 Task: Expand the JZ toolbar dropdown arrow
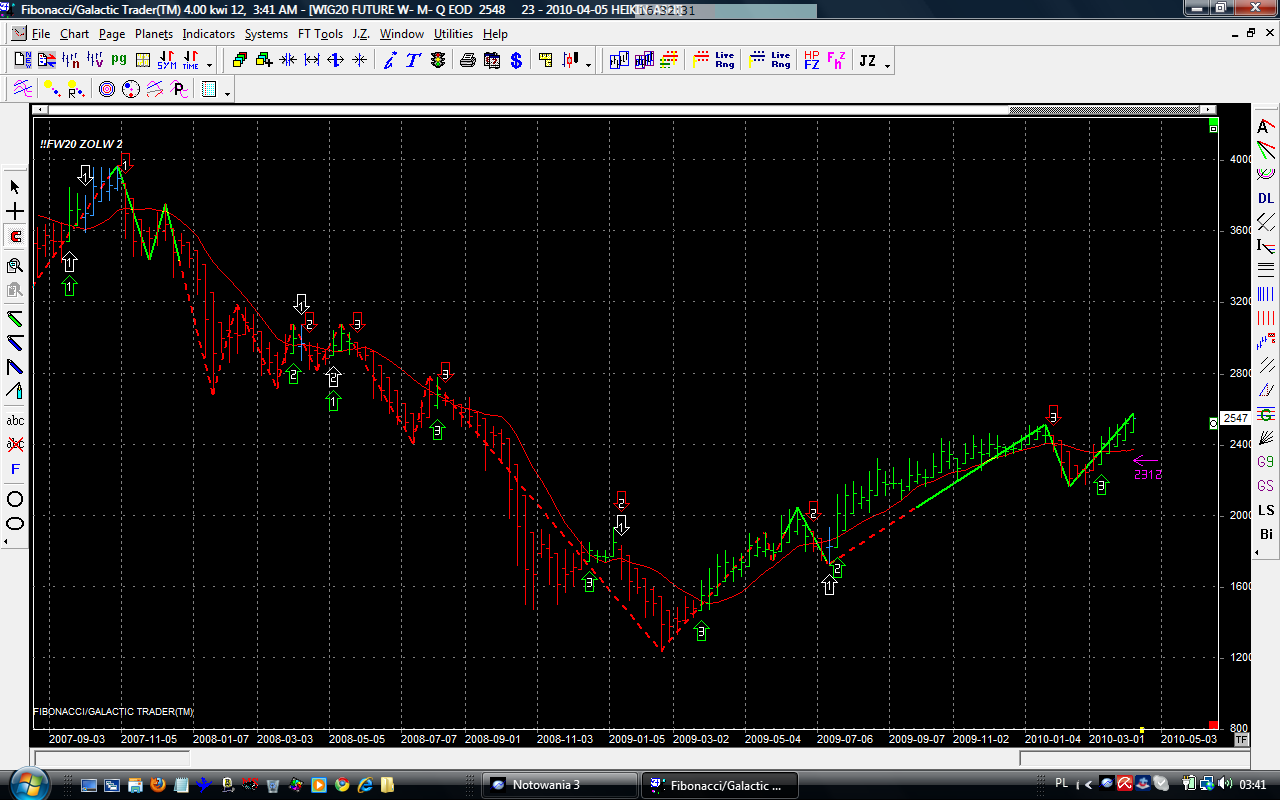pyautogui.click(x=887, y=66)
